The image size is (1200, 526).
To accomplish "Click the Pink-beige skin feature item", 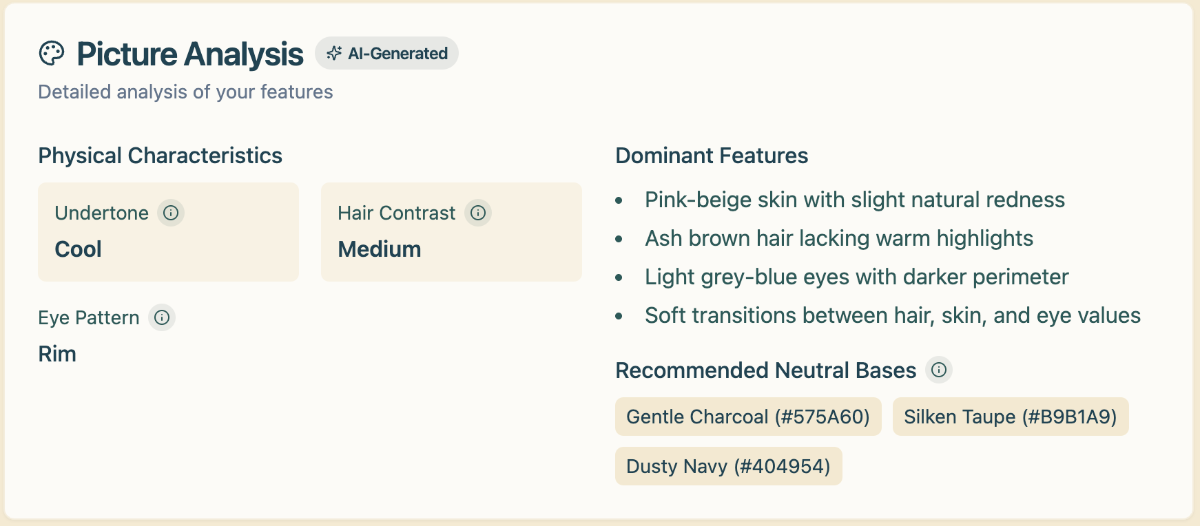I will click(x=855, y=200).
